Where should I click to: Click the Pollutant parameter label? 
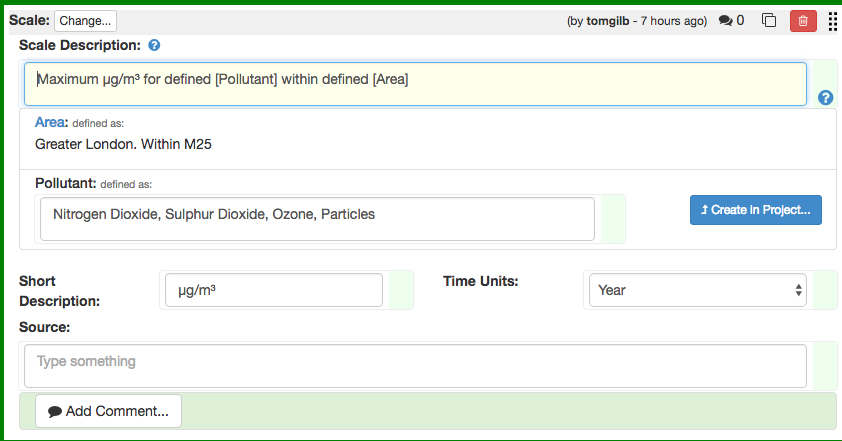(66, 183)
